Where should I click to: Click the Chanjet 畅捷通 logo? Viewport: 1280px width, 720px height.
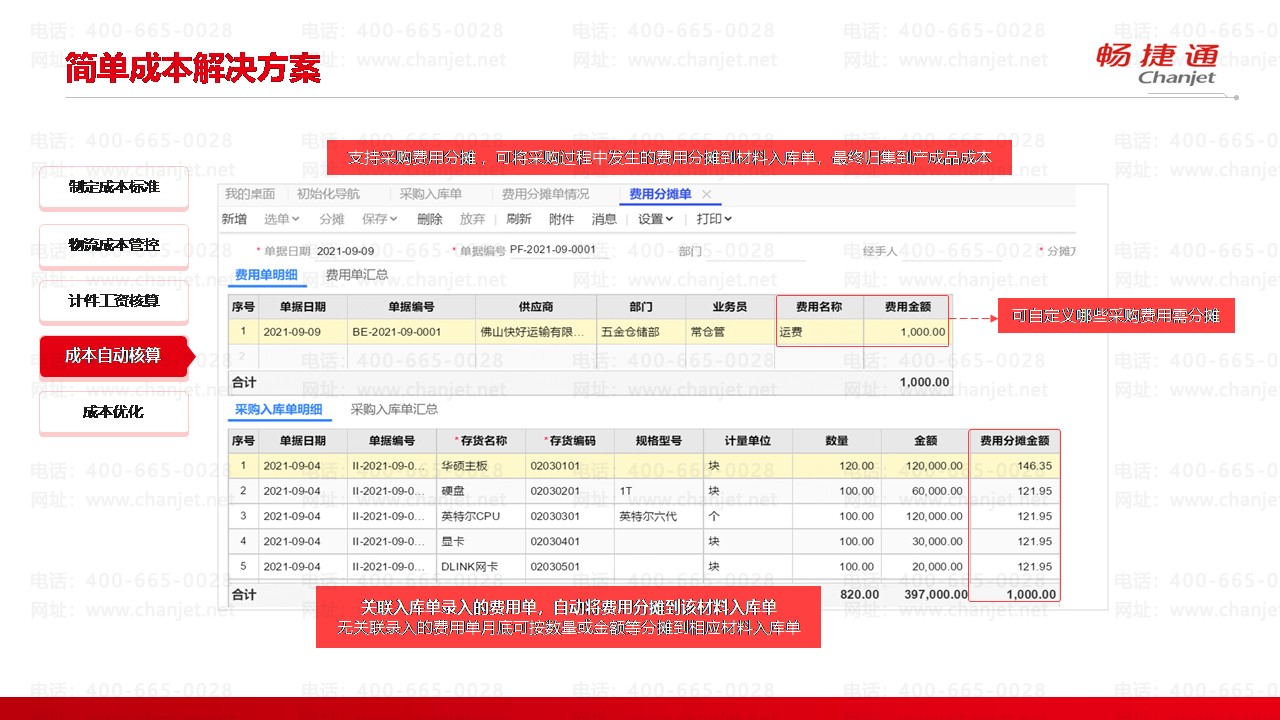[x=1157, y=64]
